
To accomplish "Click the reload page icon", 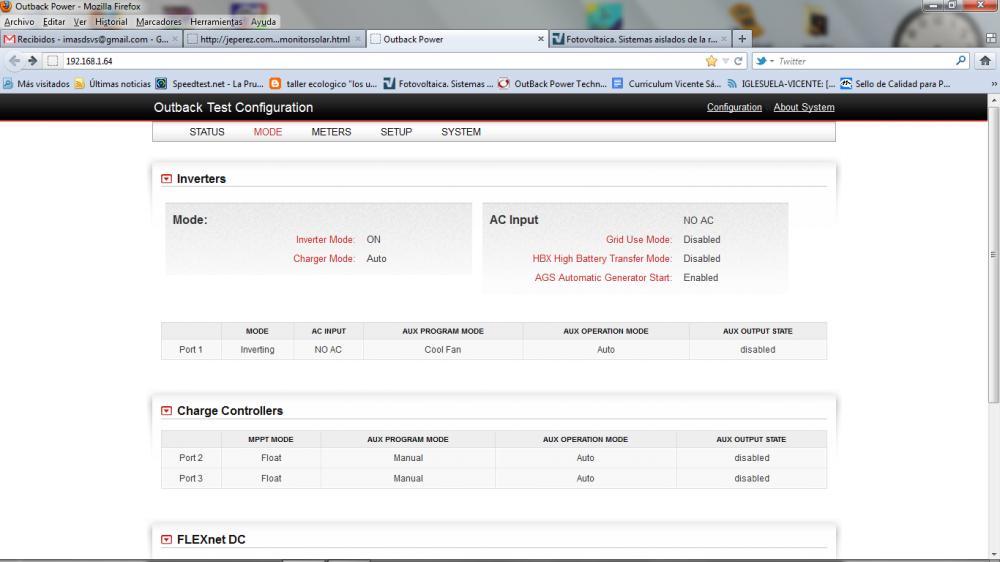I will (739, 61).
